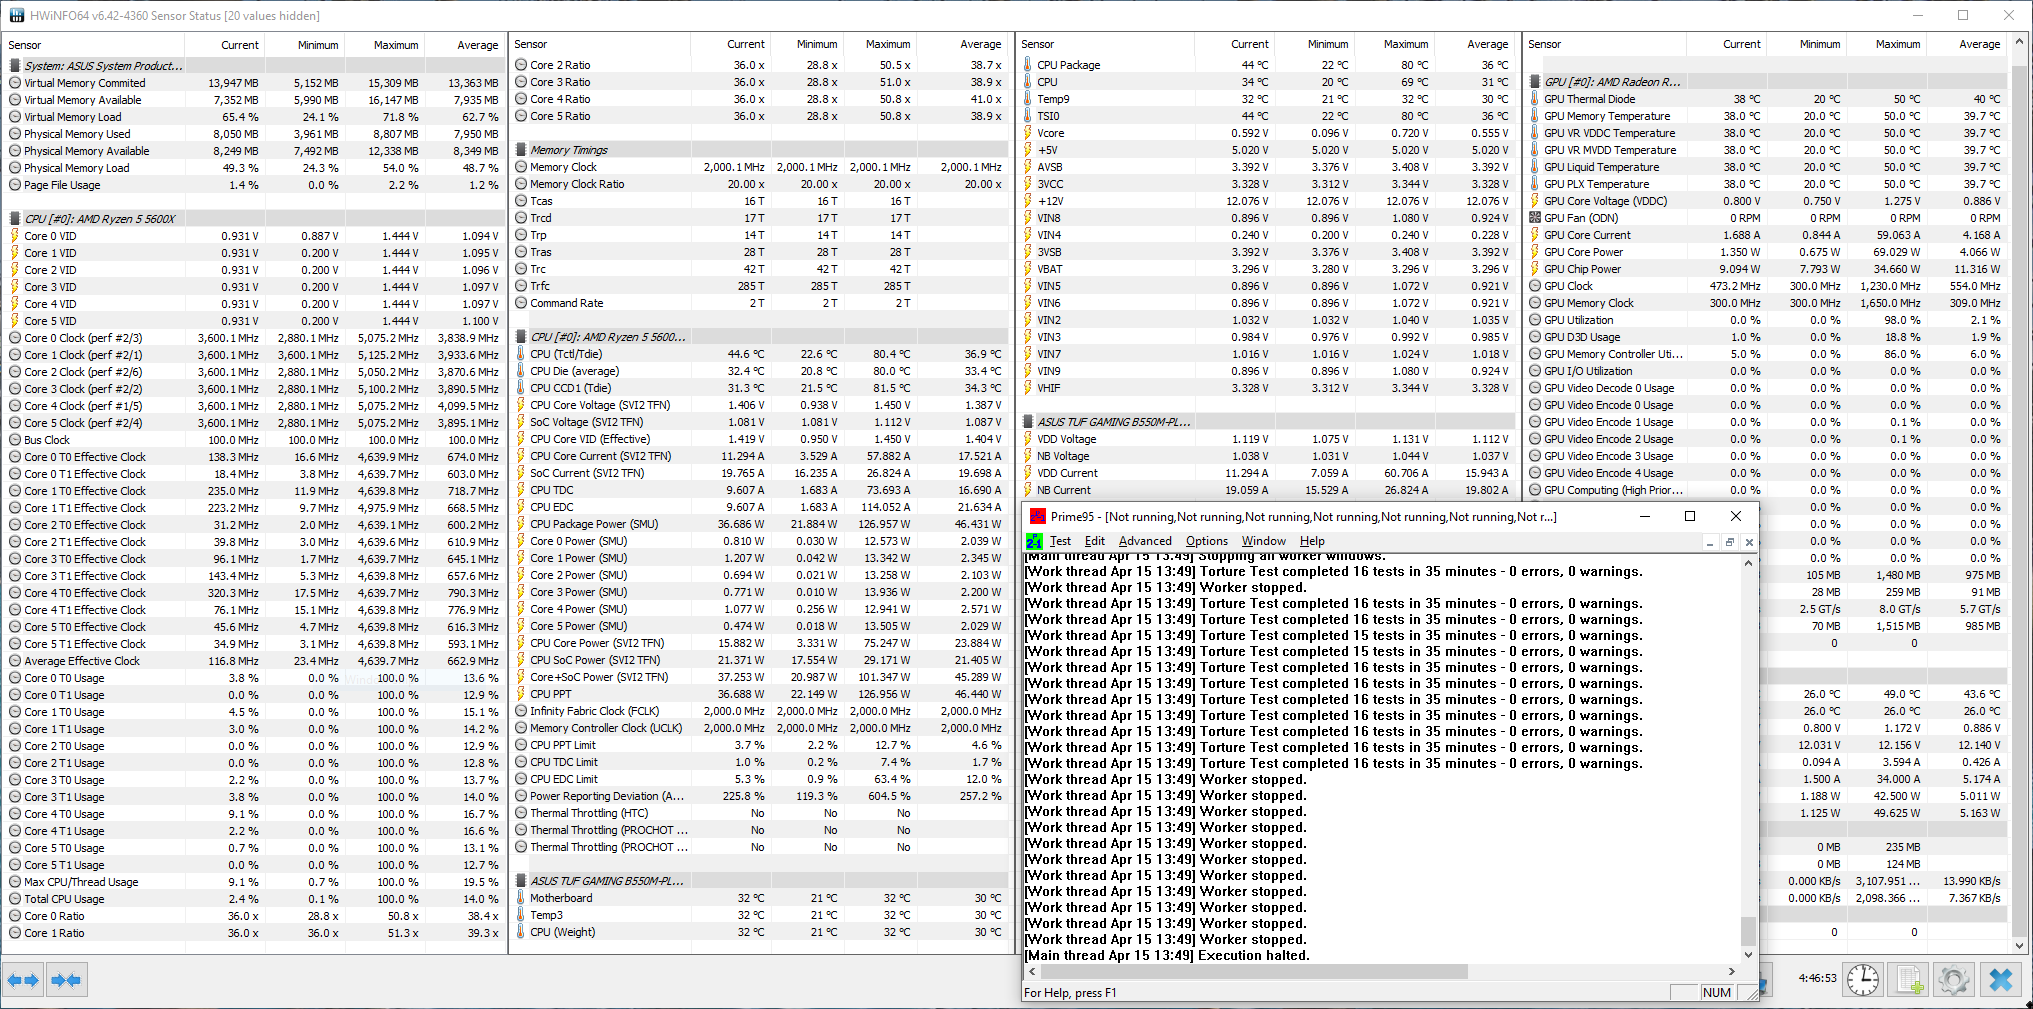Image resolution: width=2033 pixels, height=1009 pixels.
Task: Click the clock icon beside Bus Clock
Action: pyautogui.click(x=15, y=440)
